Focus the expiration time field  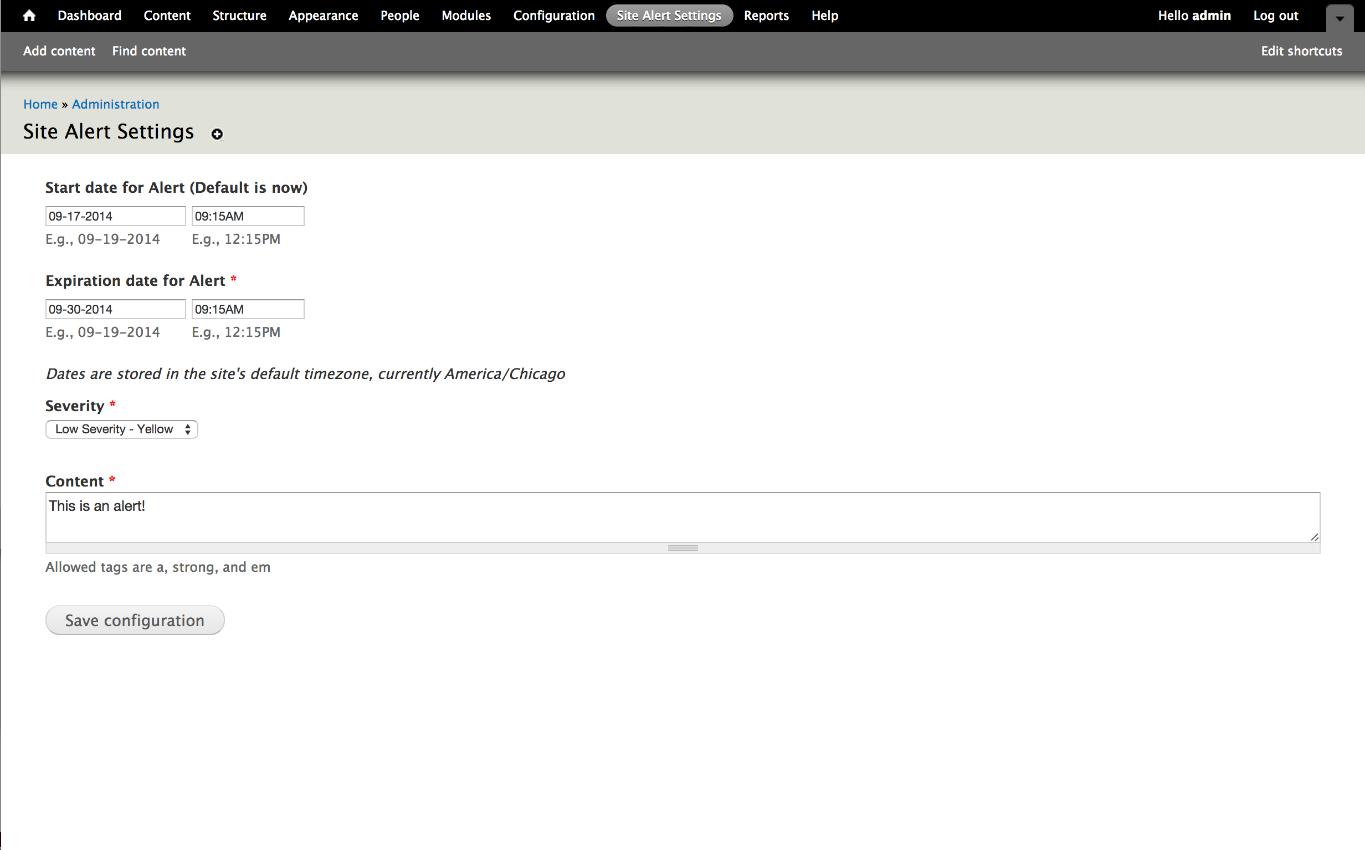(x=248, y=309)
